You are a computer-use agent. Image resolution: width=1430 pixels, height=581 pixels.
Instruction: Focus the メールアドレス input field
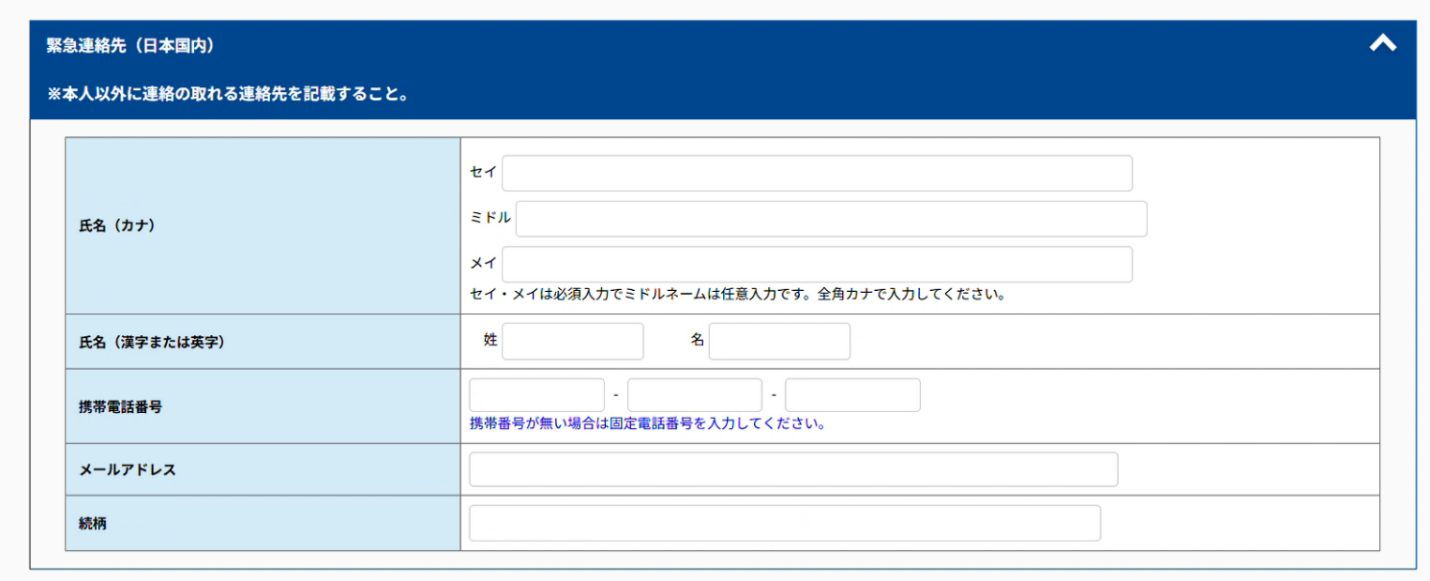pos(793,469)
